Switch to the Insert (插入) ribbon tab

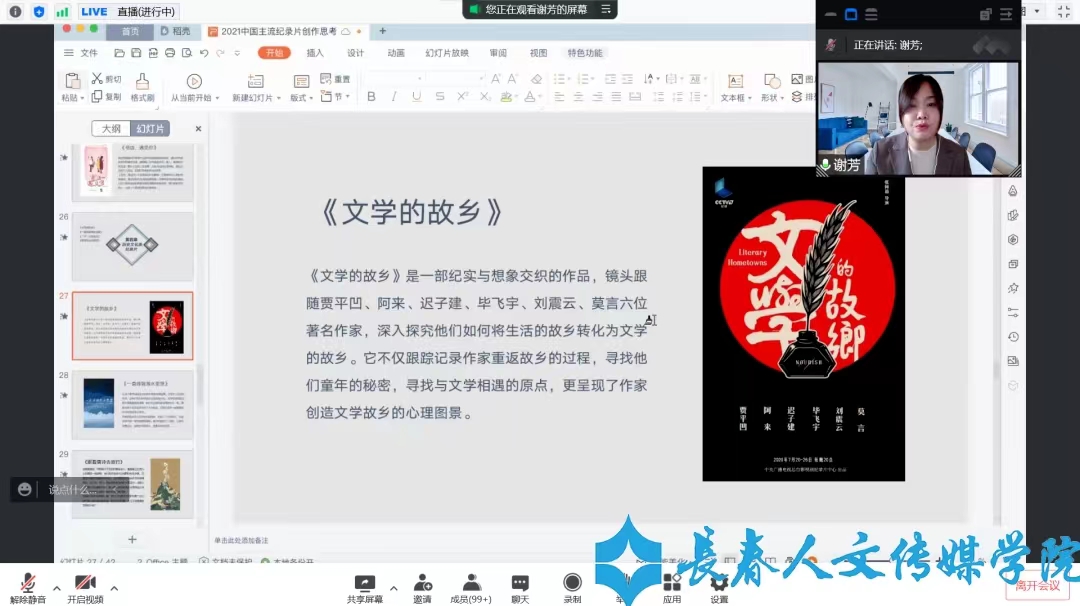tap(315, 53)
